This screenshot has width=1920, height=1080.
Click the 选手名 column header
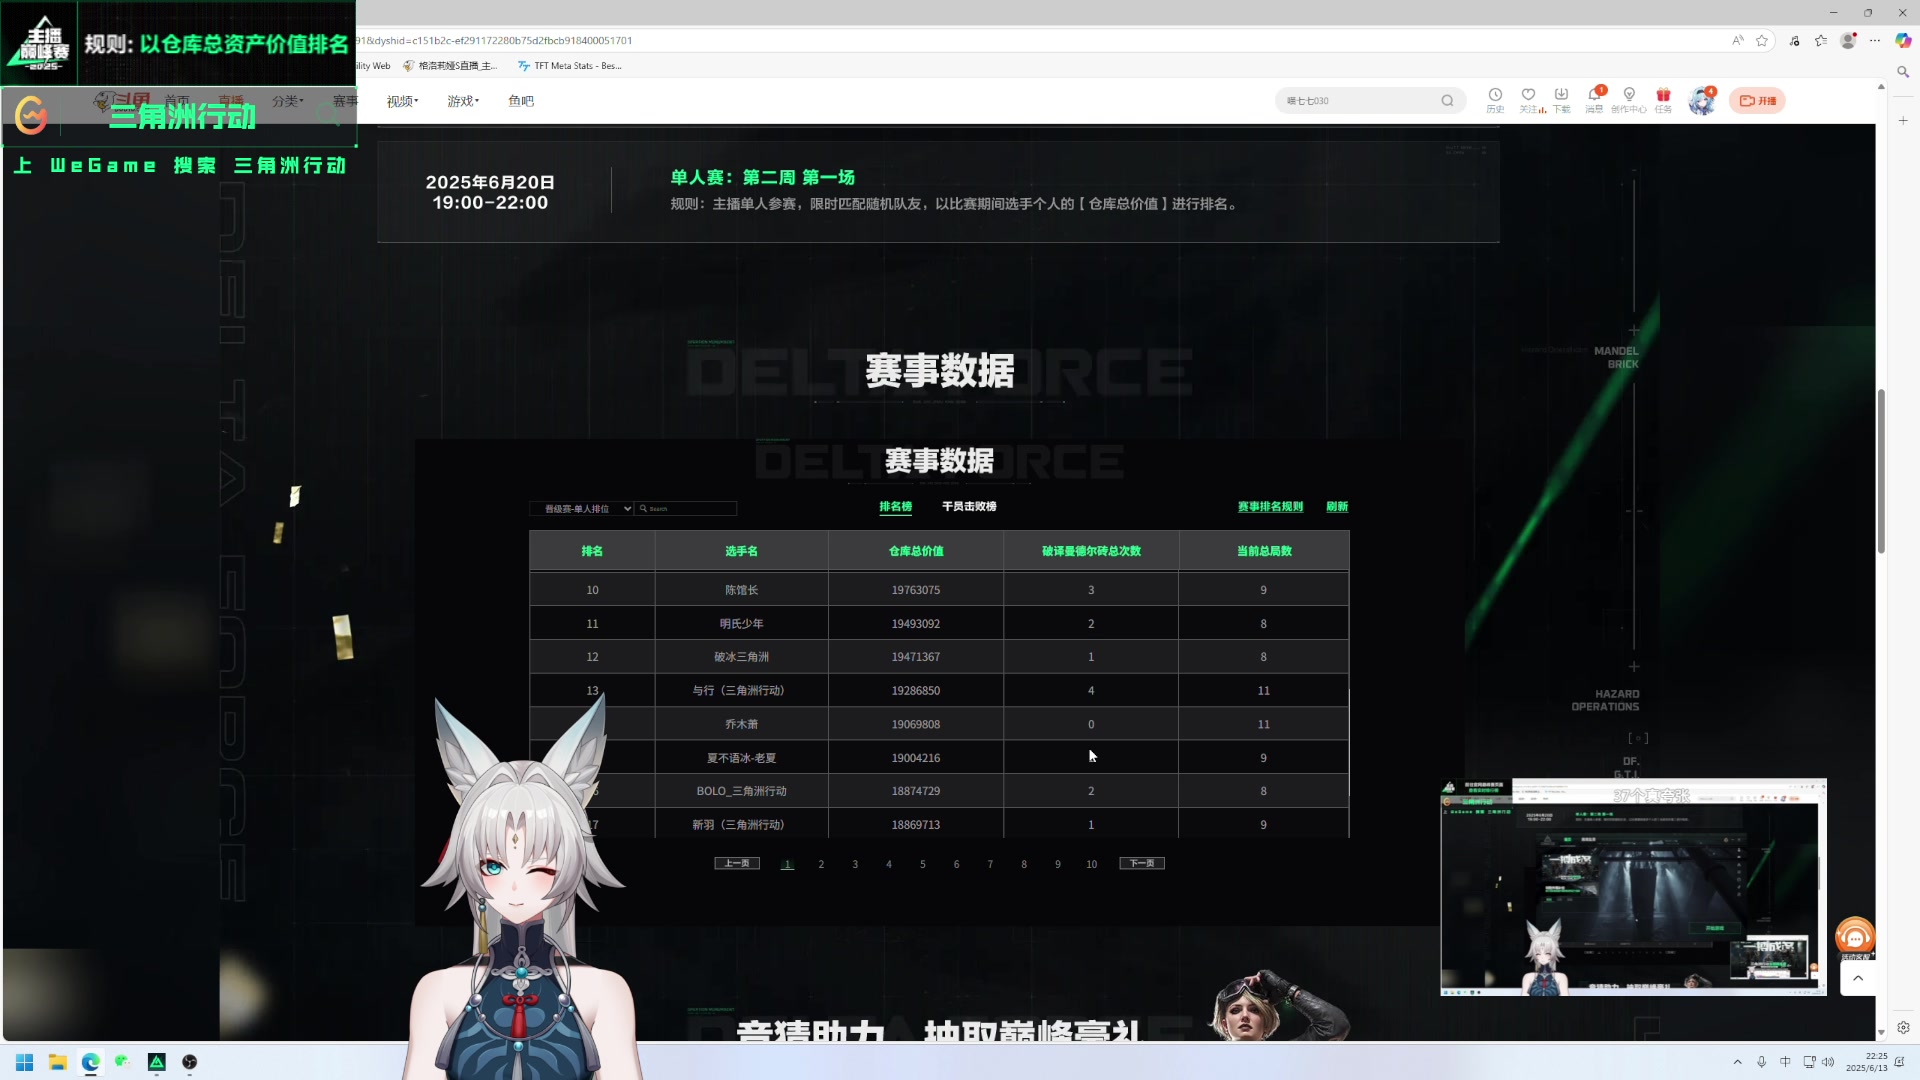click(x=741, y=551)
